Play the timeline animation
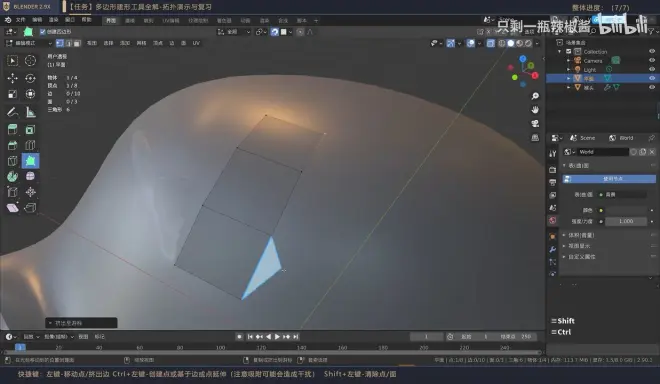This screenshot has width=660, height=384. click(x=277, y=336)
